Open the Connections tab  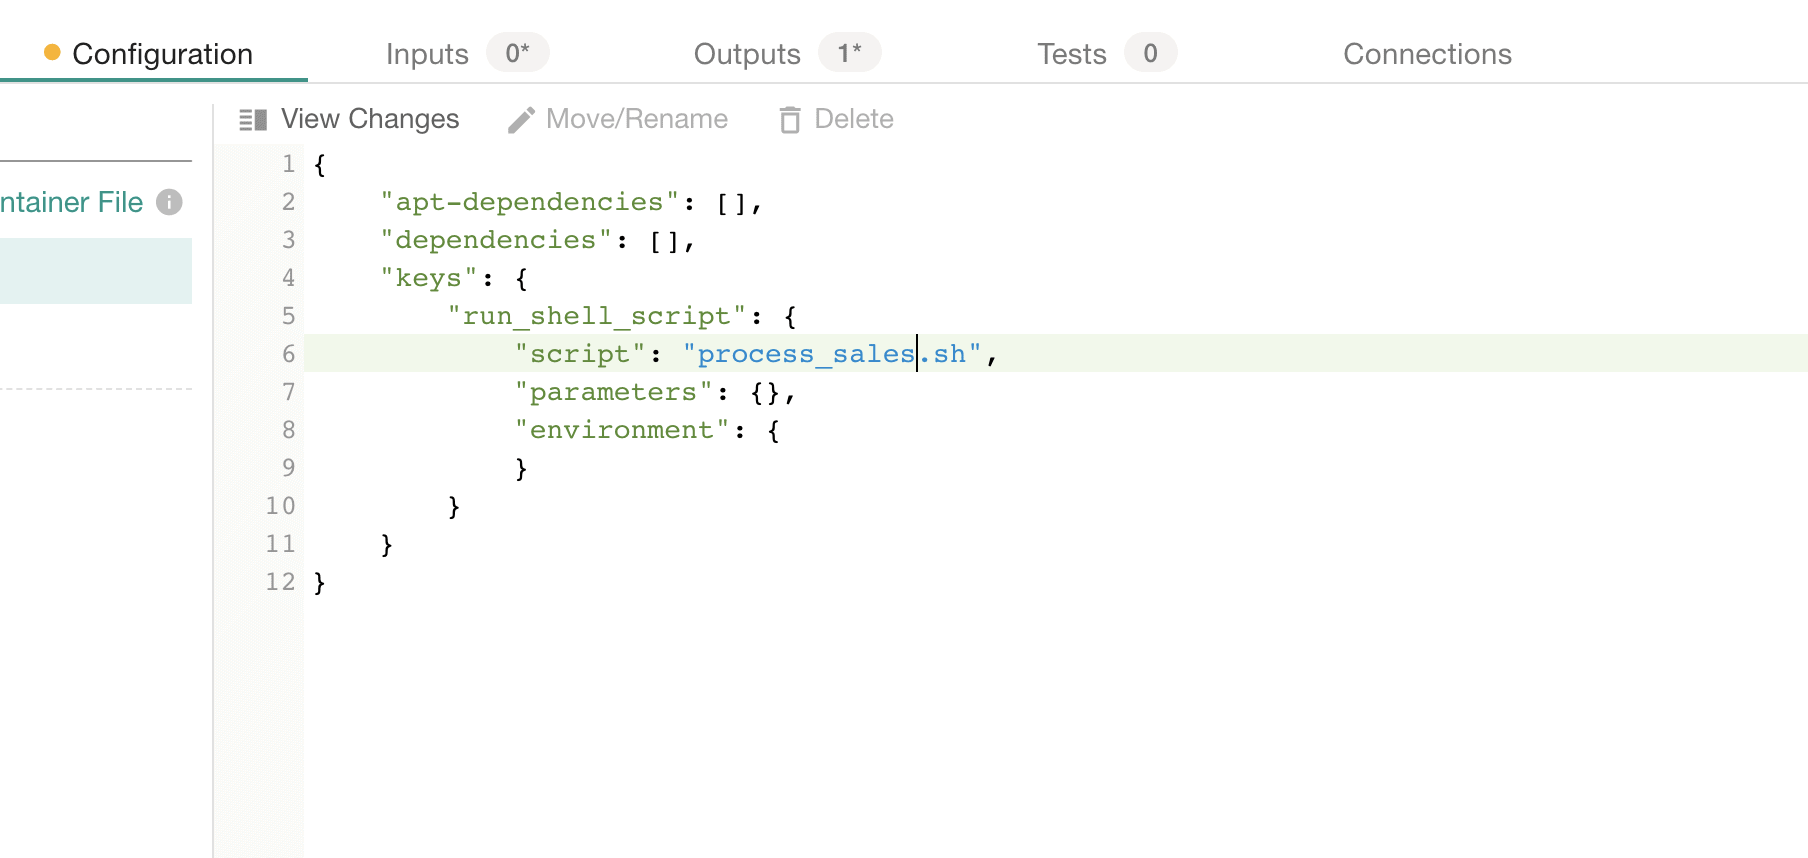click(x=1427, y=54)
